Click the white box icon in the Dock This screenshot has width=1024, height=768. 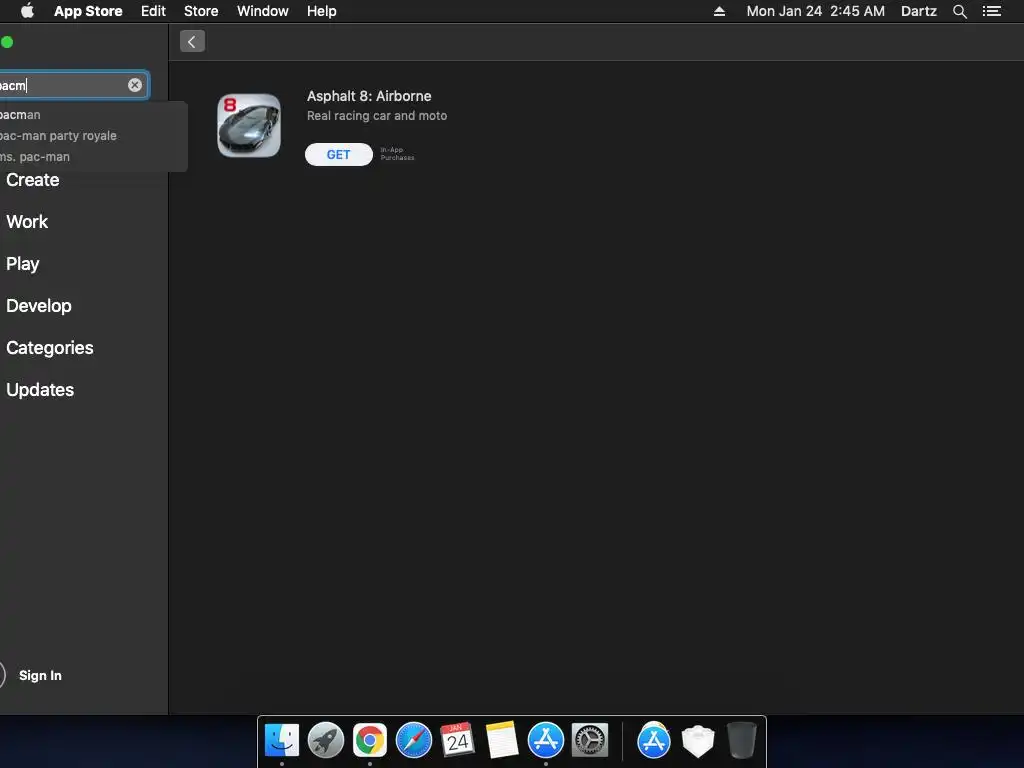click(697, 742)
